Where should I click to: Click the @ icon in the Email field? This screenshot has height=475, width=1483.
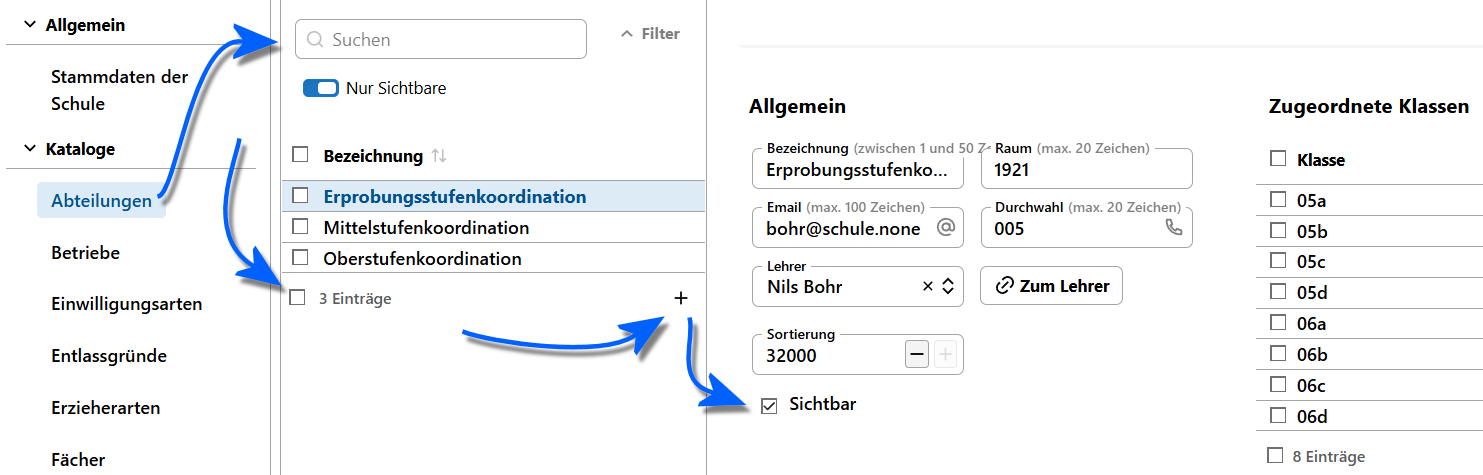tap(945, 228)
